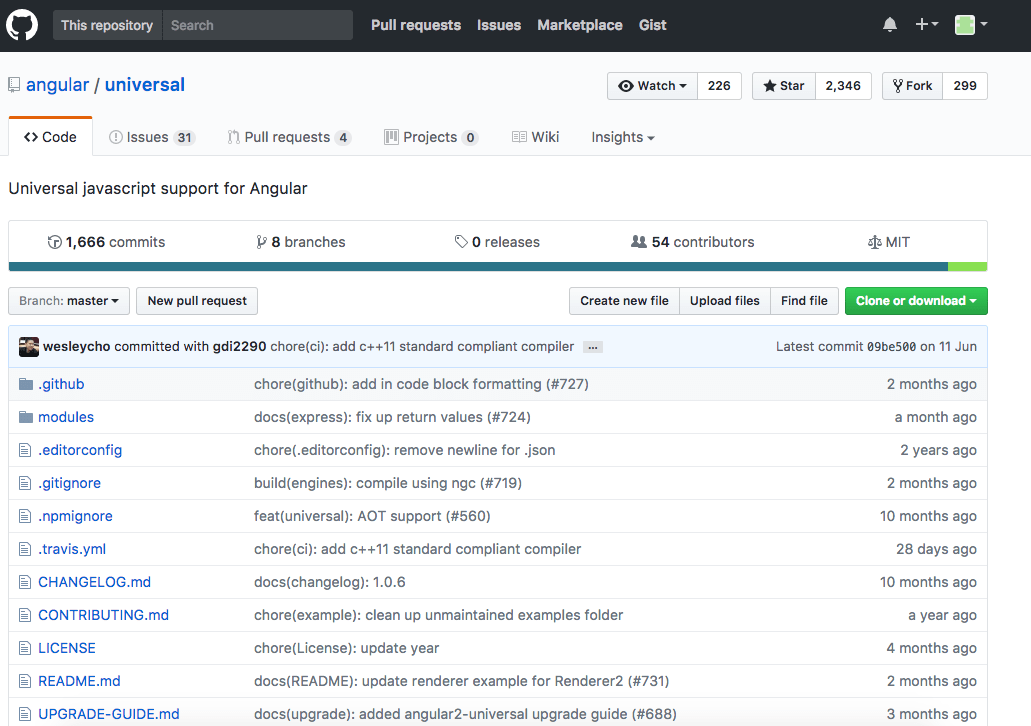Viewport: 1031px width, 726px height.
Task: Click the commits history clock icon
Action: [55, 242]
